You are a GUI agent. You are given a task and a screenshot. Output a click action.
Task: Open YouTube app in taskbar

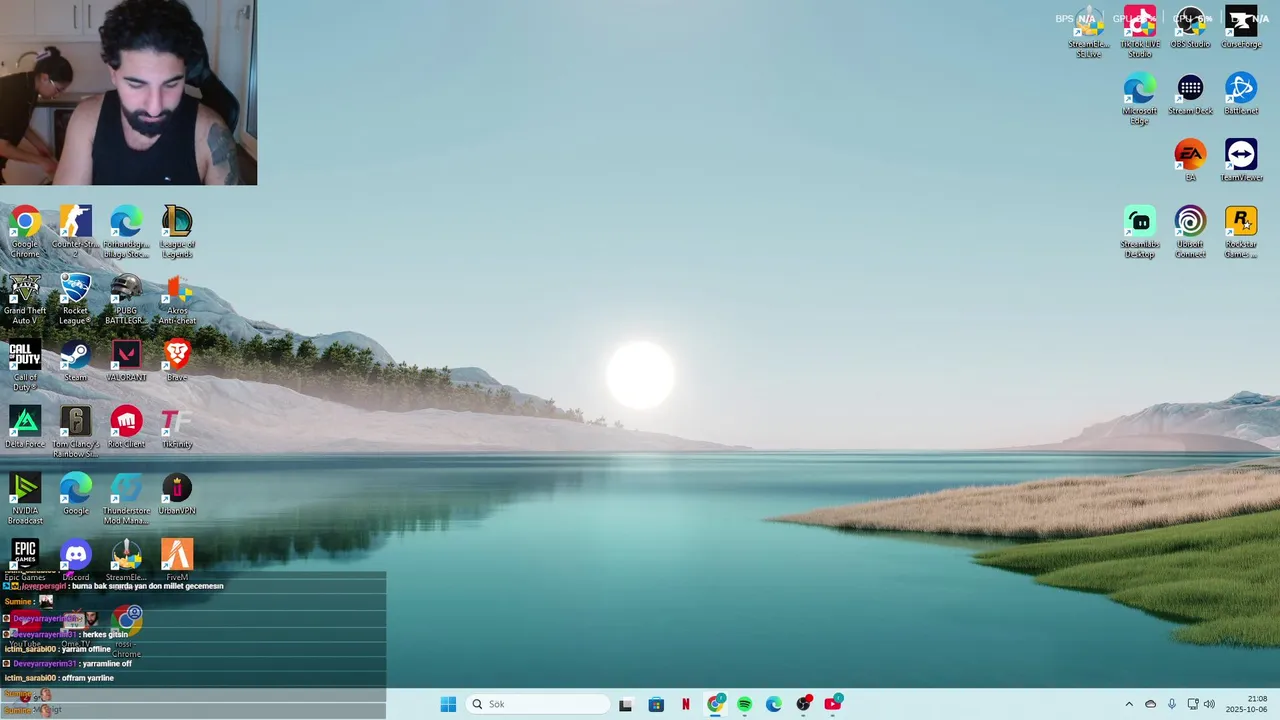coord(833,704)
